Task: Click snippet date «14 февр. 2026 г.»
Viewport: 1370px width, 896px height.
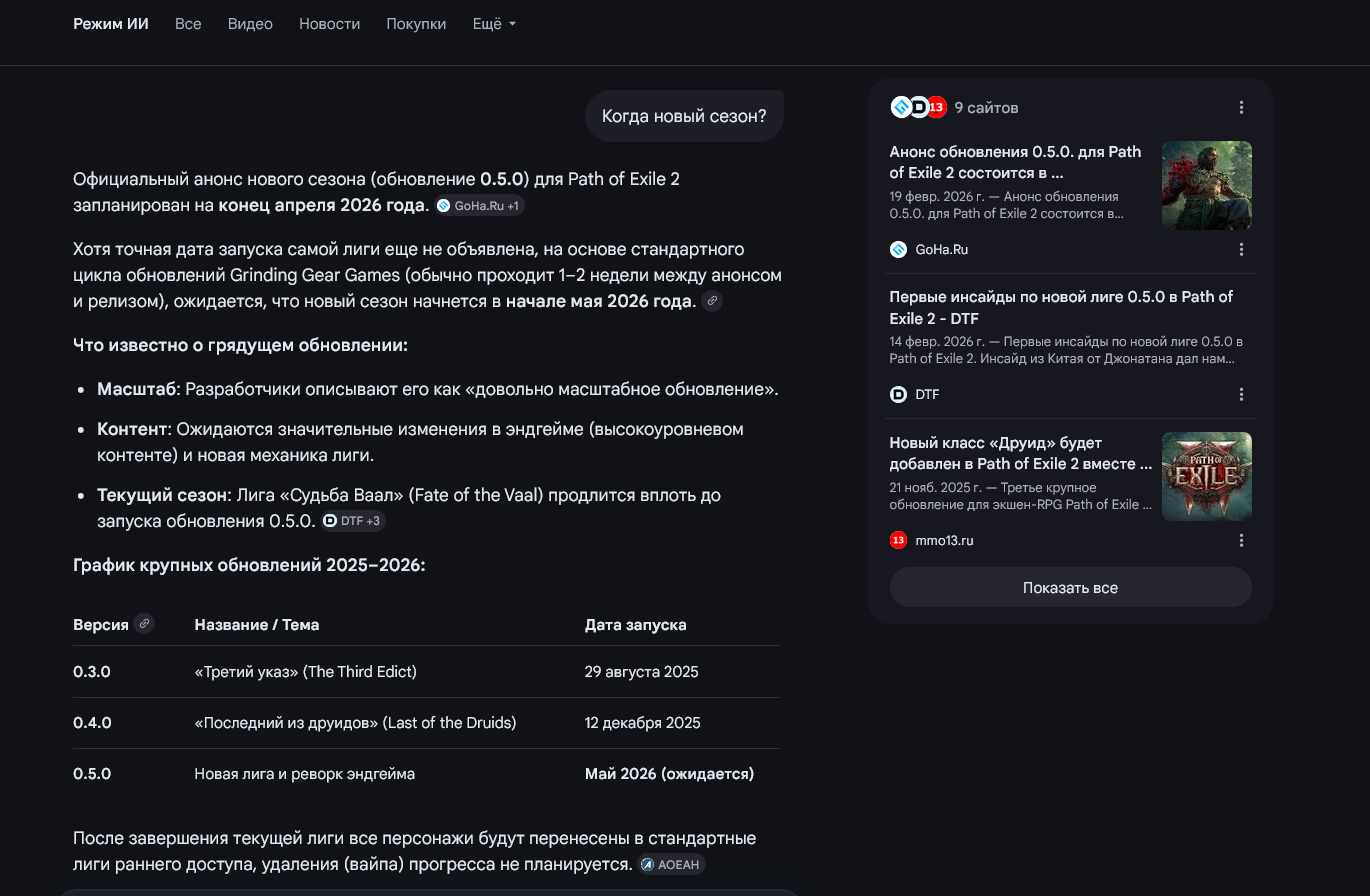Action: point(939,342)
